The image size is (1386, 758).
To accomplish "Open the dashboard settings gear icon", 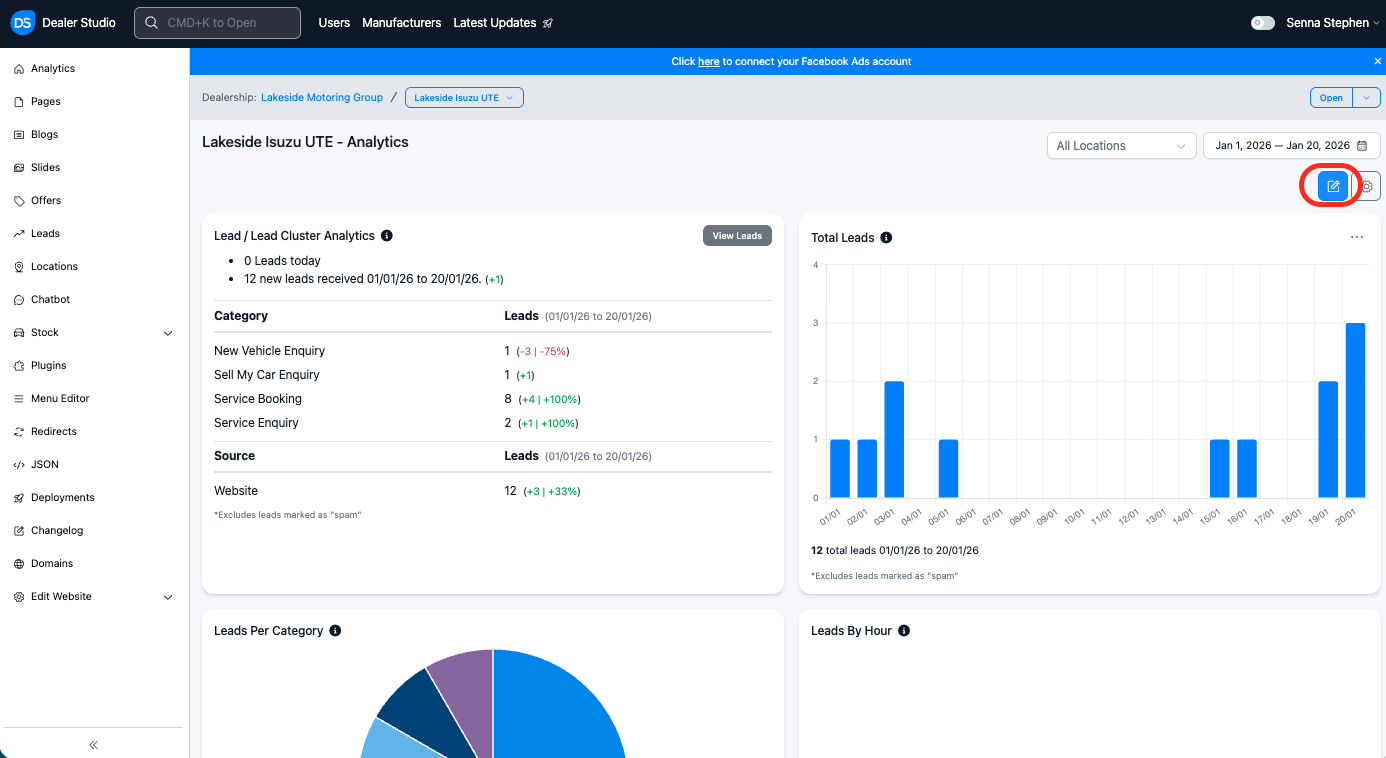I will pyautogui.click(x=1367, y=186).
